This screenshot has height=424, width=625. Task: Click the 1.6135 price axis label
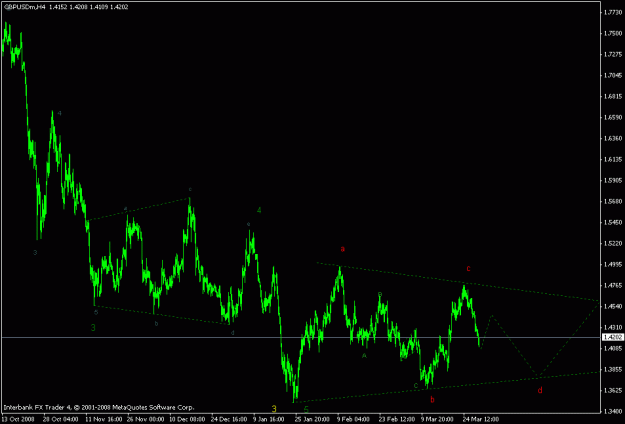coord(612,159)
